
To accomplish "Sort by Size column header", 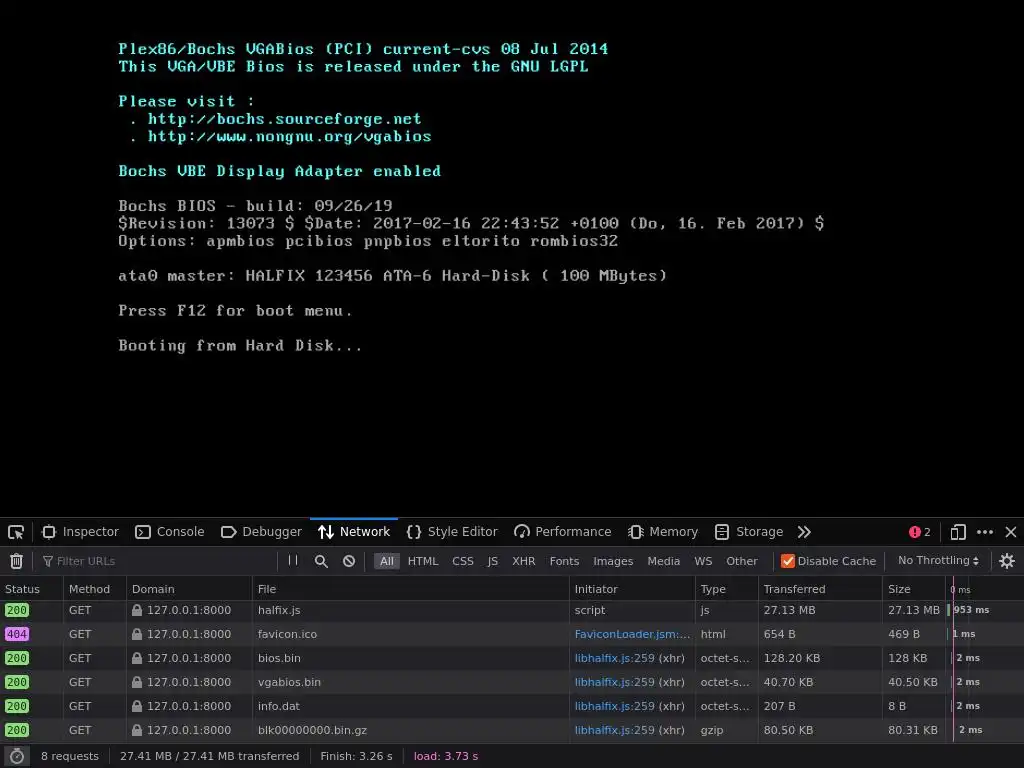I will tap(914, 589).
